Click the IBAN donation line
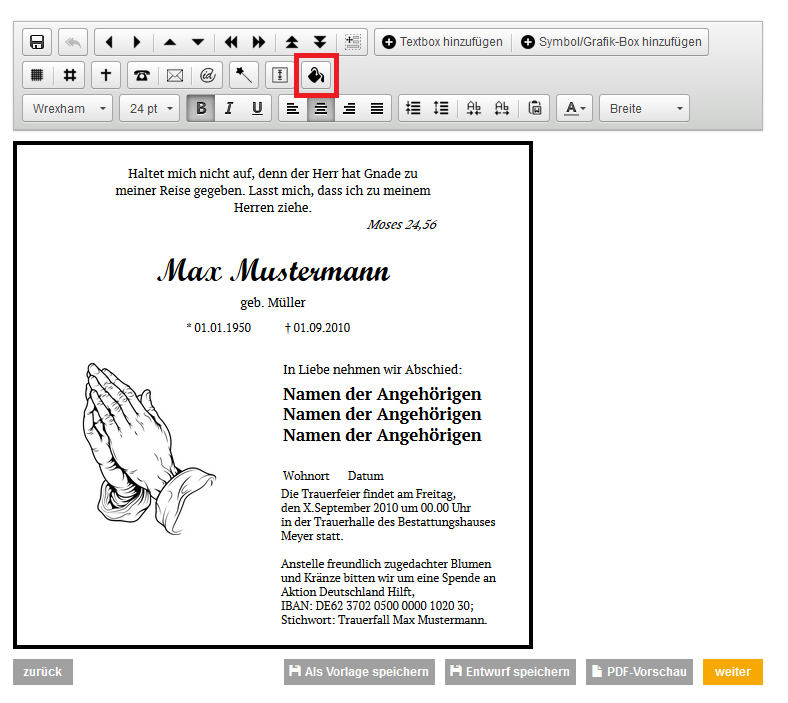 [x=377, y=606]
